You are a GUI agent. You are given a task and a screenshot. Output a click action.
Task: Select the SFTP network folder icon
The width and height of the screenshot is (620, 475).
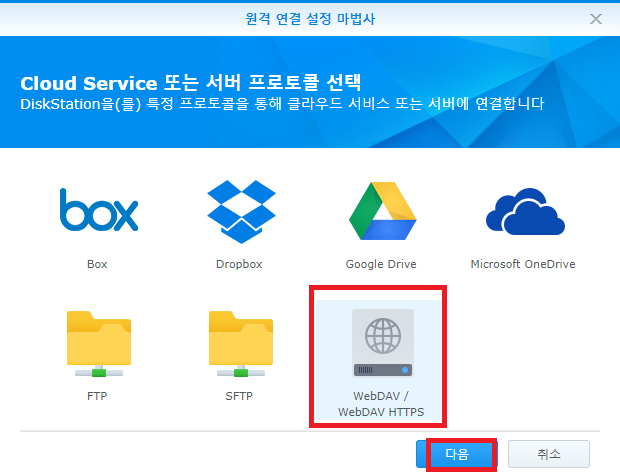(x=241, y=344)
